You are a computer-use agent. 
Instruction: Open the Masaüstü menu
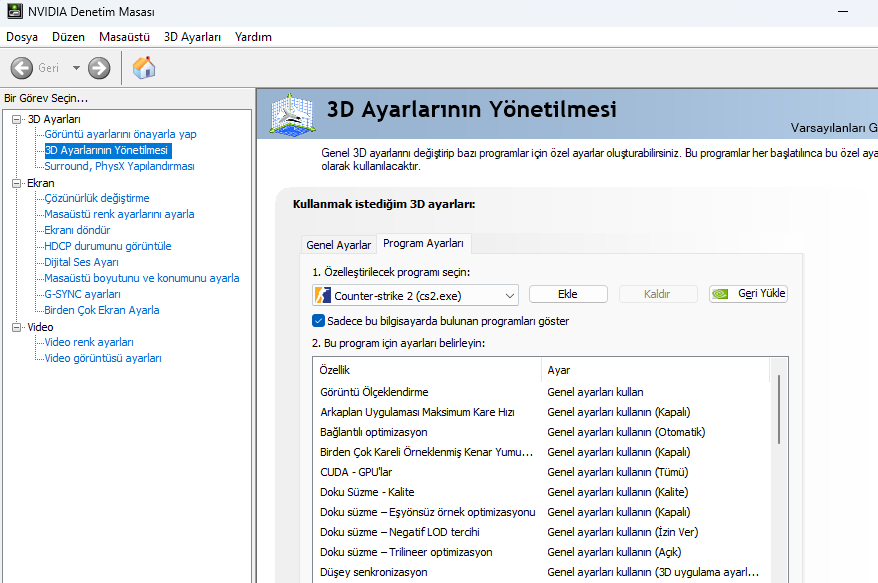click(x=124, y=37)
